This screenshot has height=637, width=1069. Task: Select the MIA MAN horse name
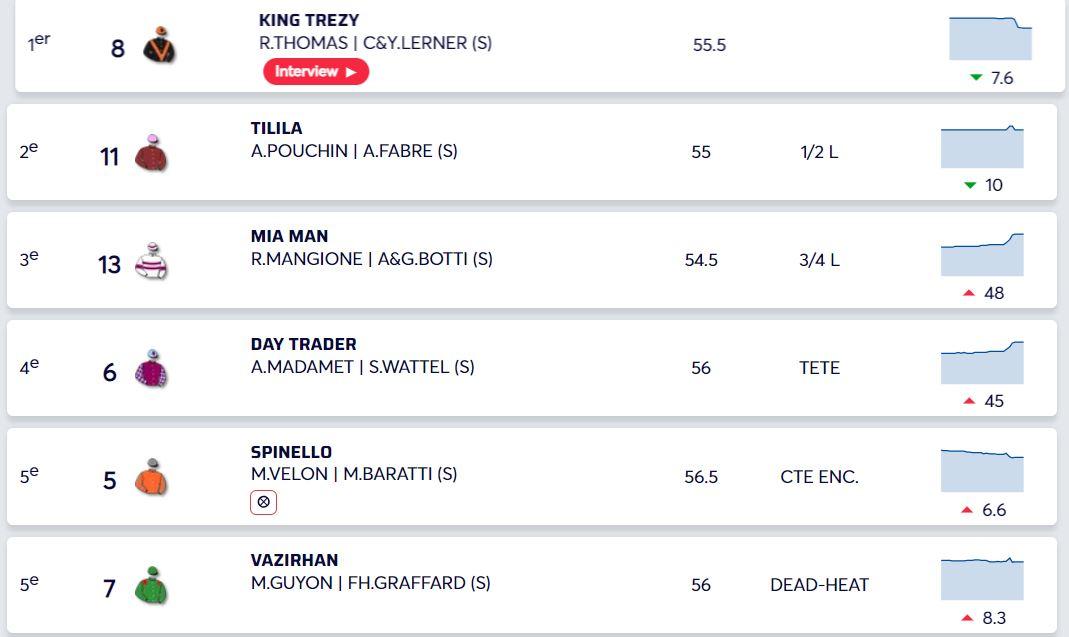(289, 236)
